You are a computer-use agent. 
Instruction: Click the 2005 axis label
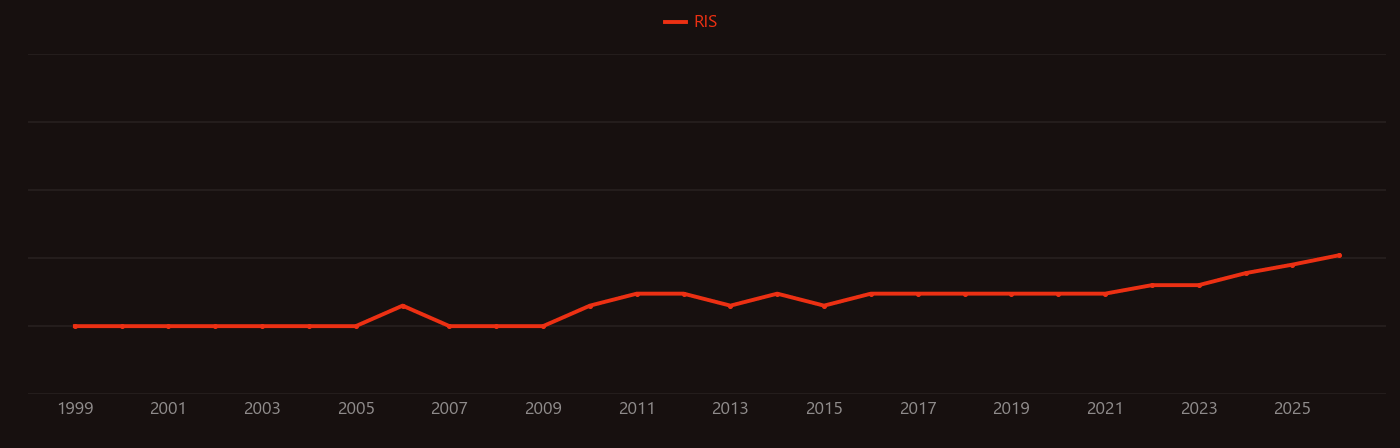(x=356, y=408)
